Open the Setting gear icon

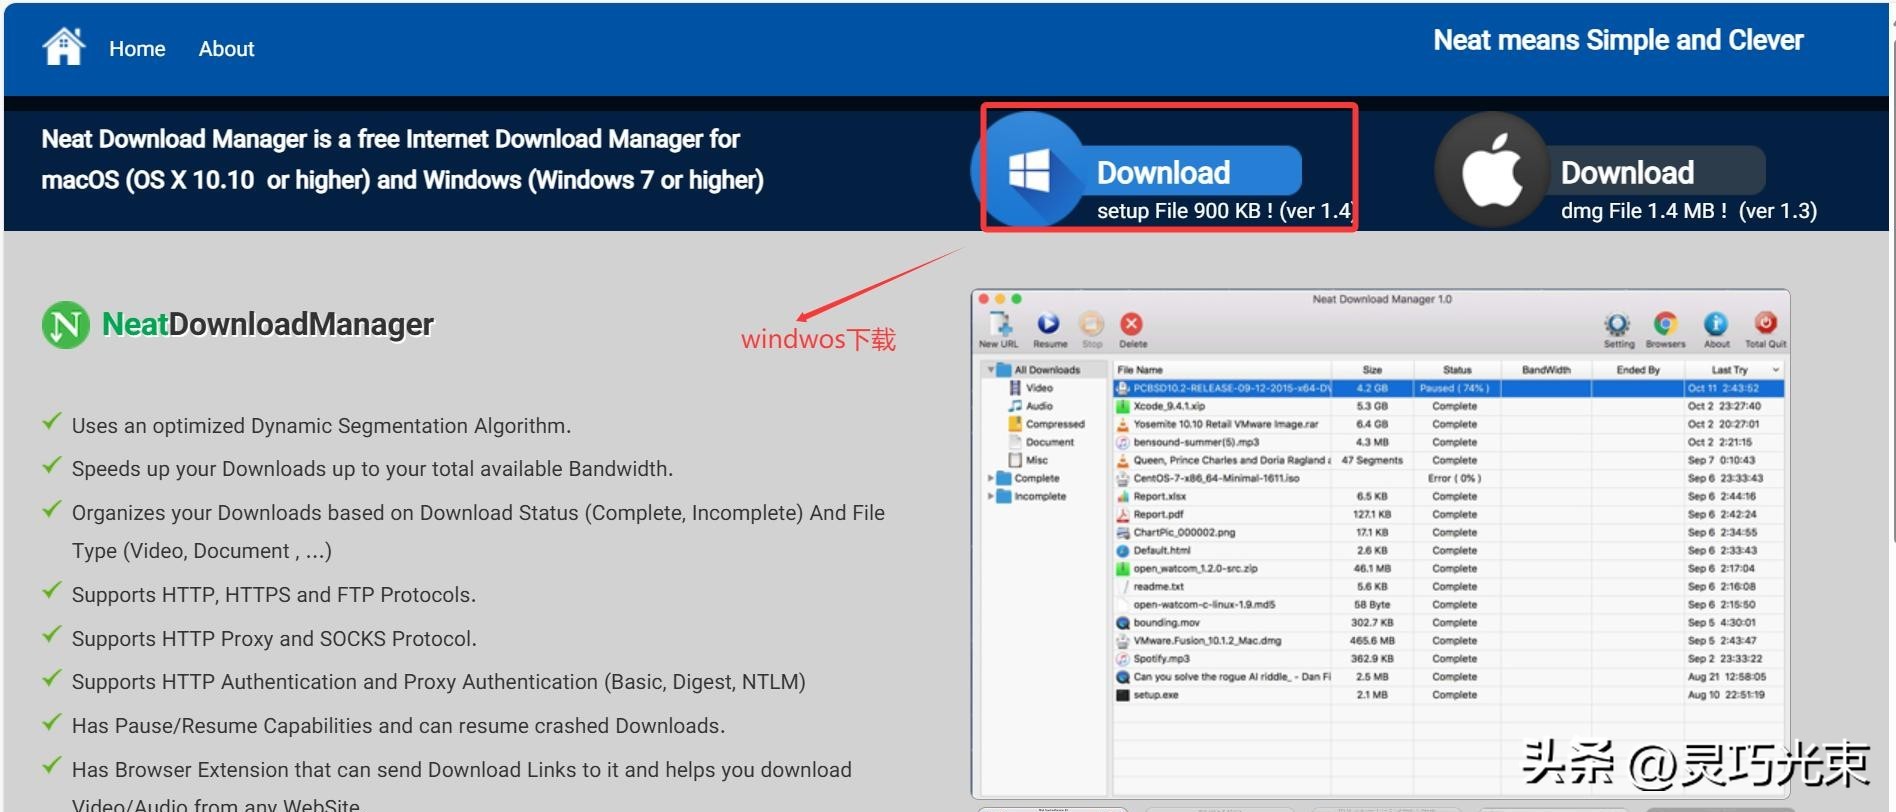click(x=1617, y=325)
